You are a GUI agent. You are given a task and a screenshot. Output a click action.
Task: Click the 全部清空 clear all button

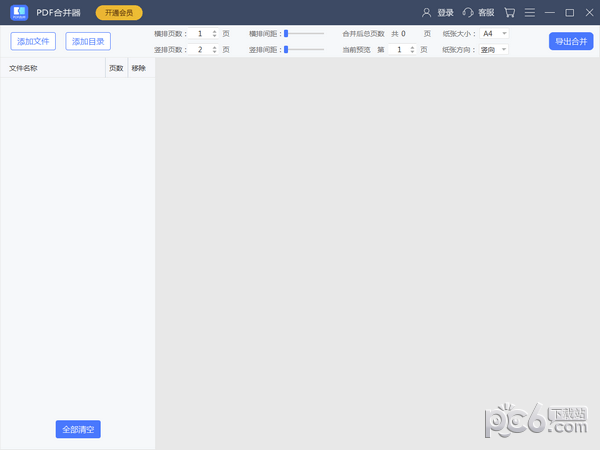tap(78, 429)
